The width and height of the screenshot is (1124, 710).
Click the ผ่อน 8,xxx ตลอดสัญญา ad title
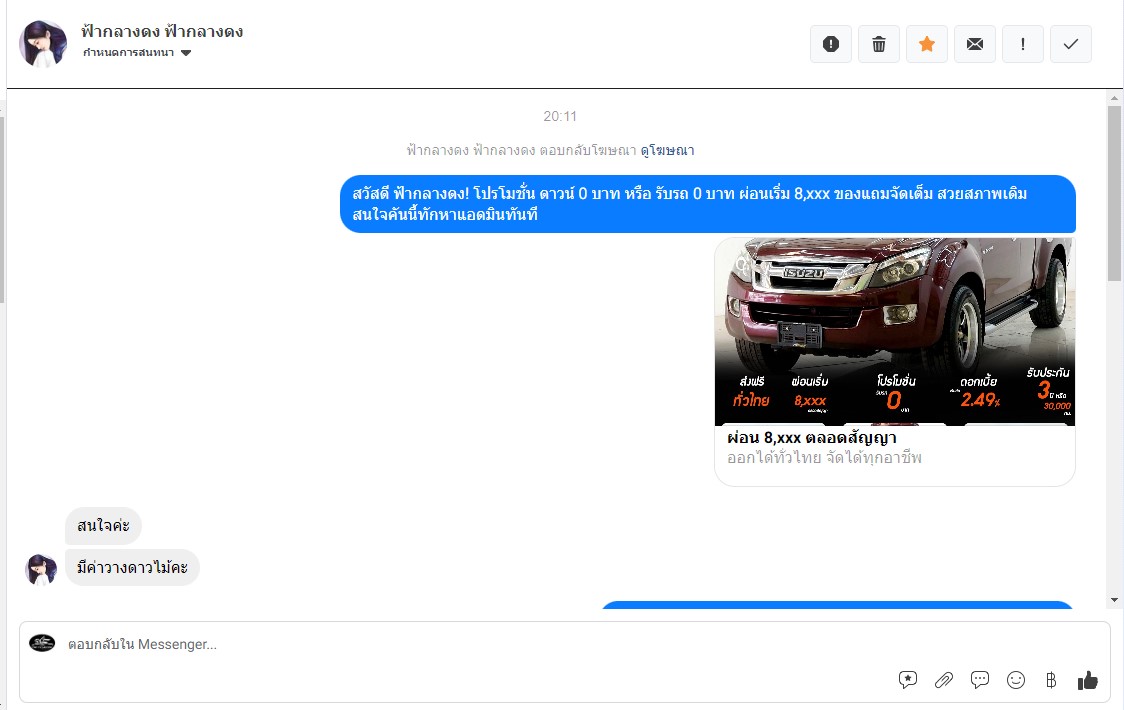pos(811,438)
